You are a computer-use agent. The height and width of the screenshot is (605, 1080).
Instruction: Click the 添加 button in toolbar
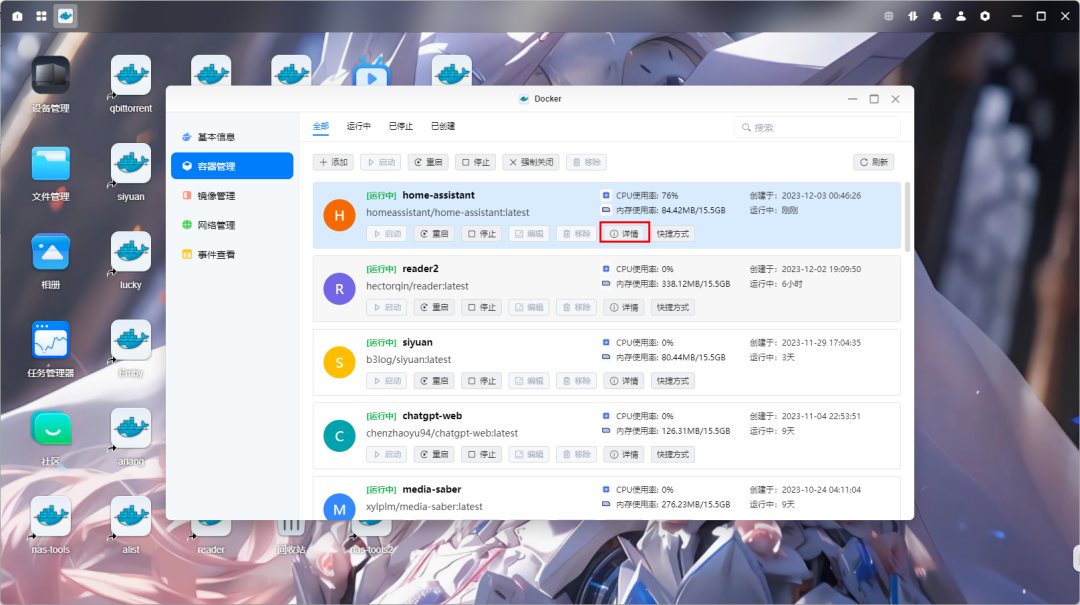(333, 162)
